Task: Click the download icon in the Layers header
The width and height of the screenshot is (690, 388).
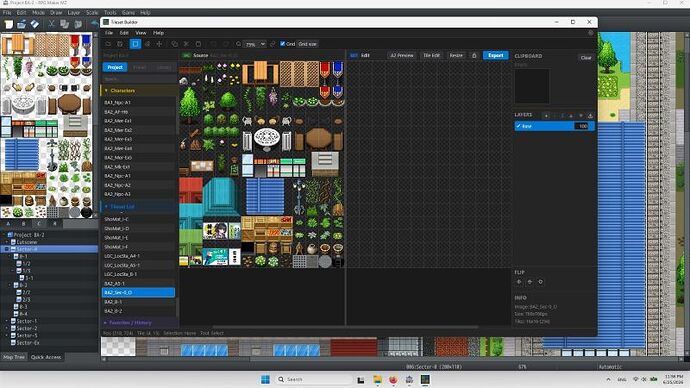Action: [x=590, y=116]
